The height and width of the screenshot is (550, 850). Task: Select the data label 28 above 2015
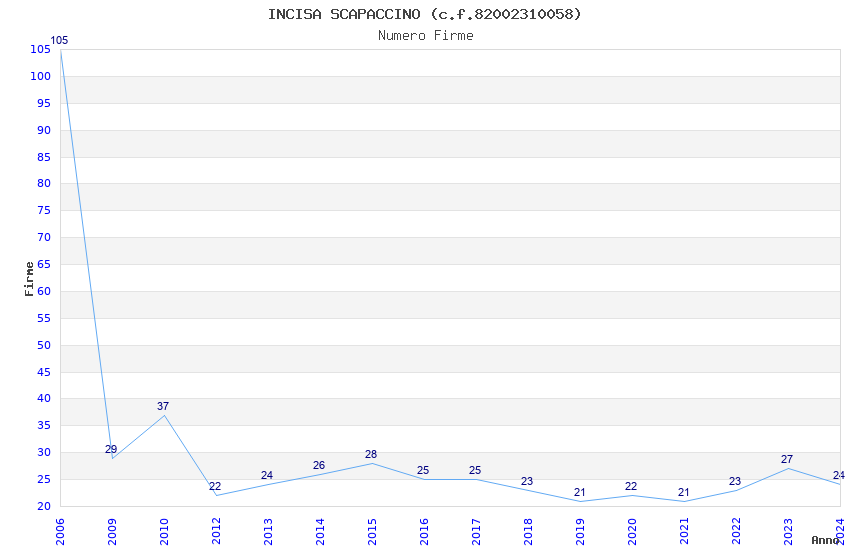371,454
